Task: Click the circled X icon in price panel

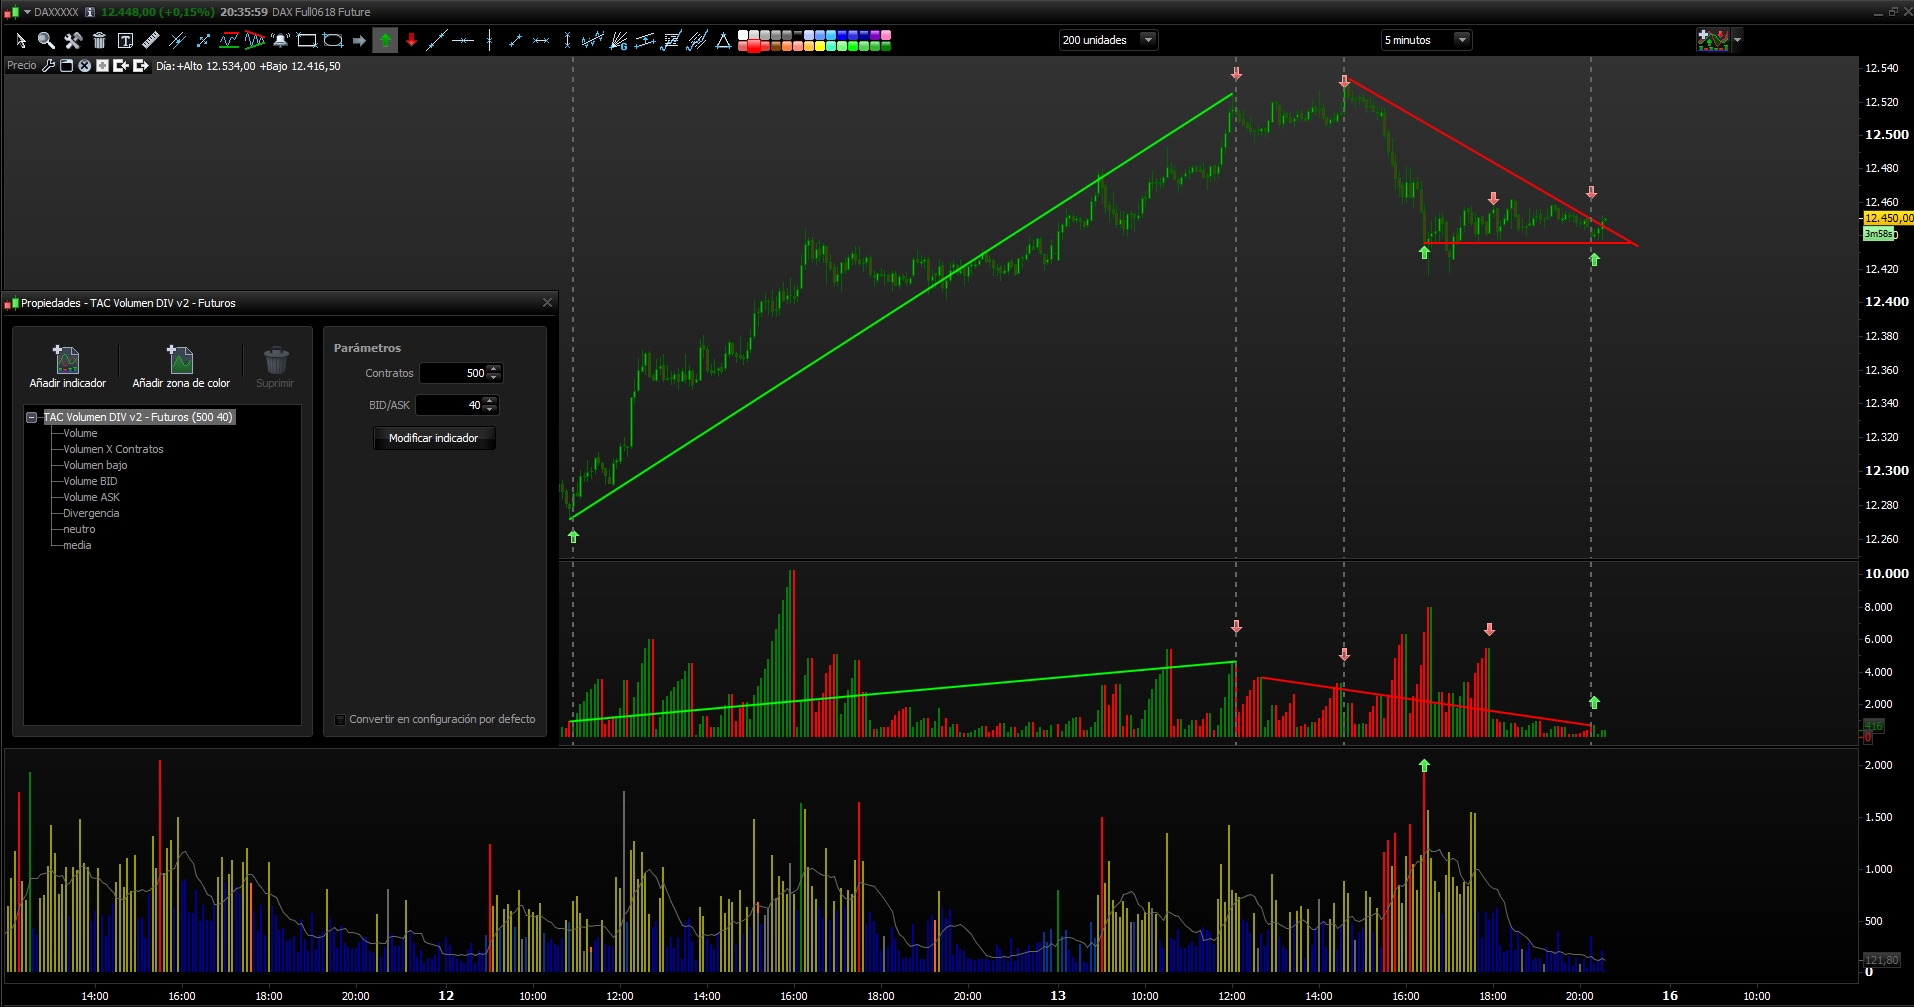Action: coord(85,66)
